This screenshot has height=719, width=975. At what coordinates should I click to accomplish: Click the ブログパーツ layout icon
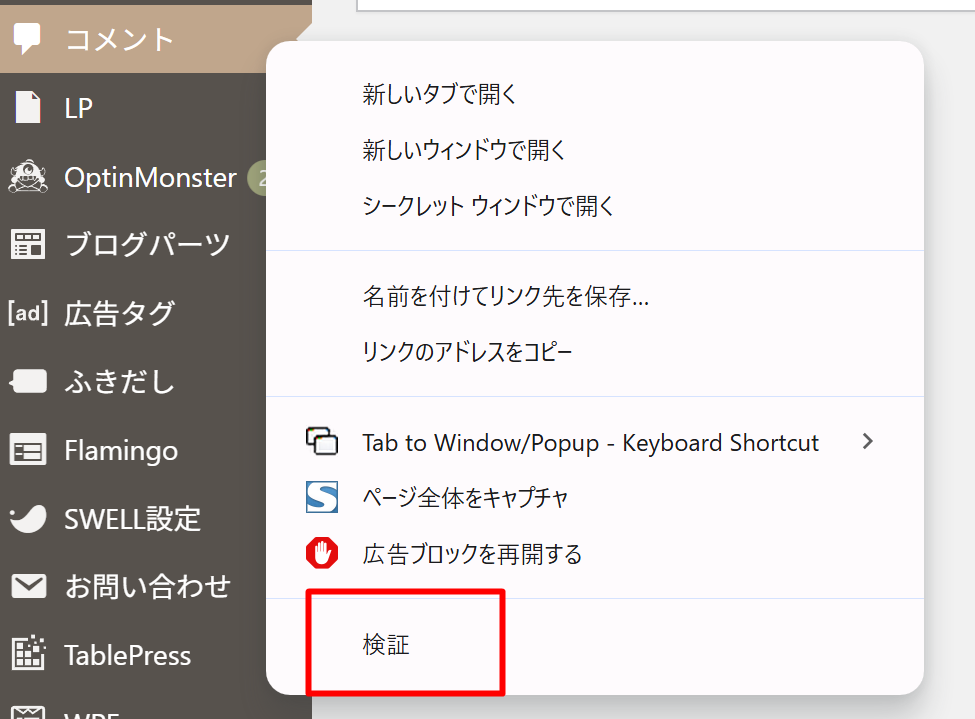click(x=28, y=244)
